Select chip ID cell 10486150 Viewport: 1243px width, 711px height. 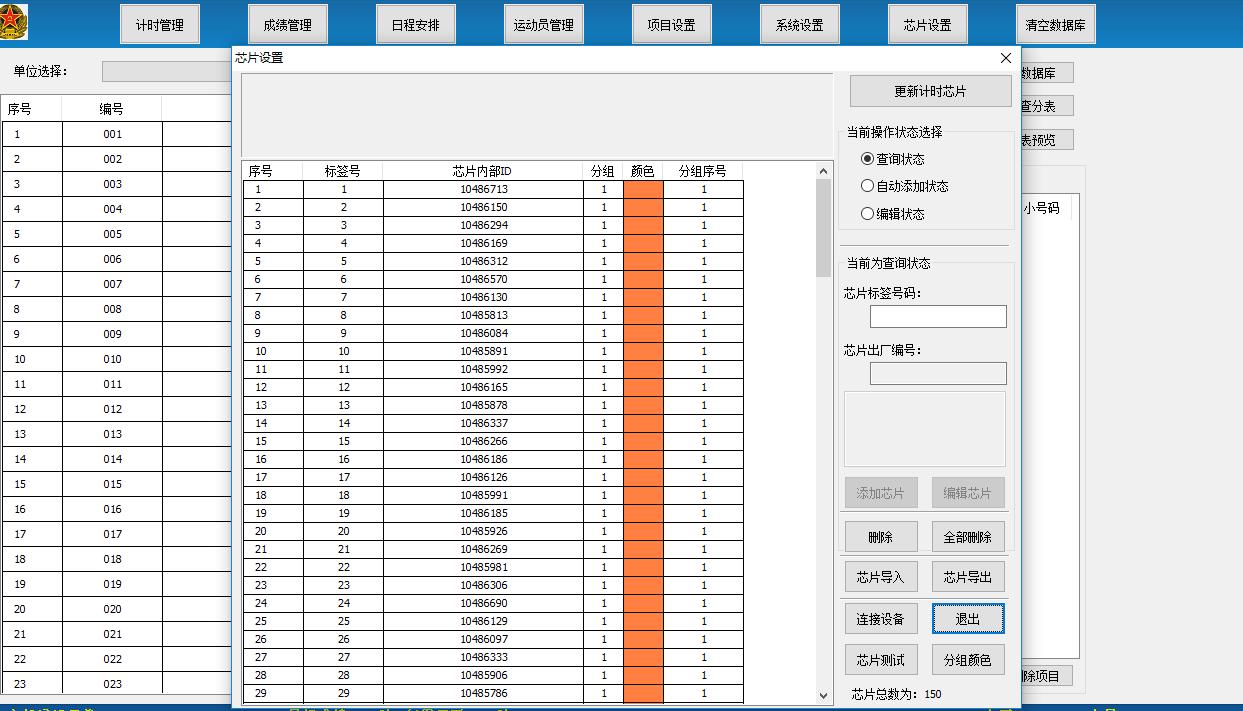pos(483,207)
